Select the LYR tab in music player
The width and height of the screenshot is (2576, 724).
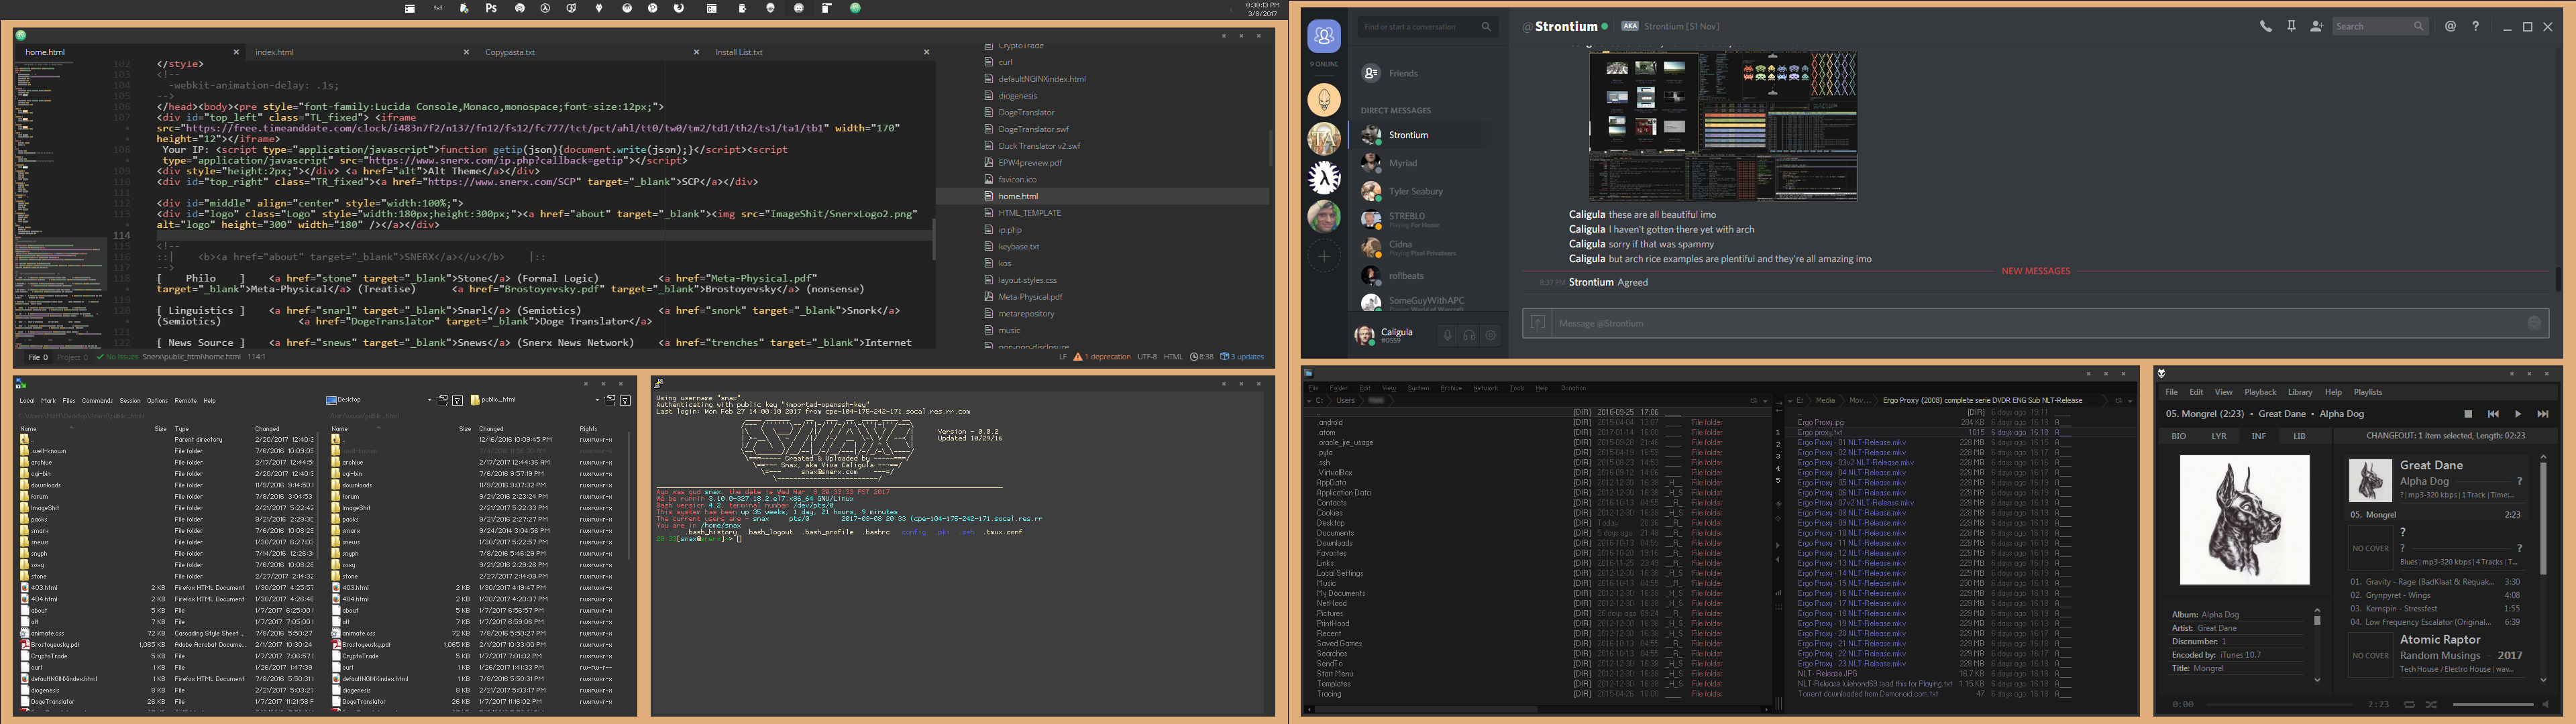(x=2219, y=436)
